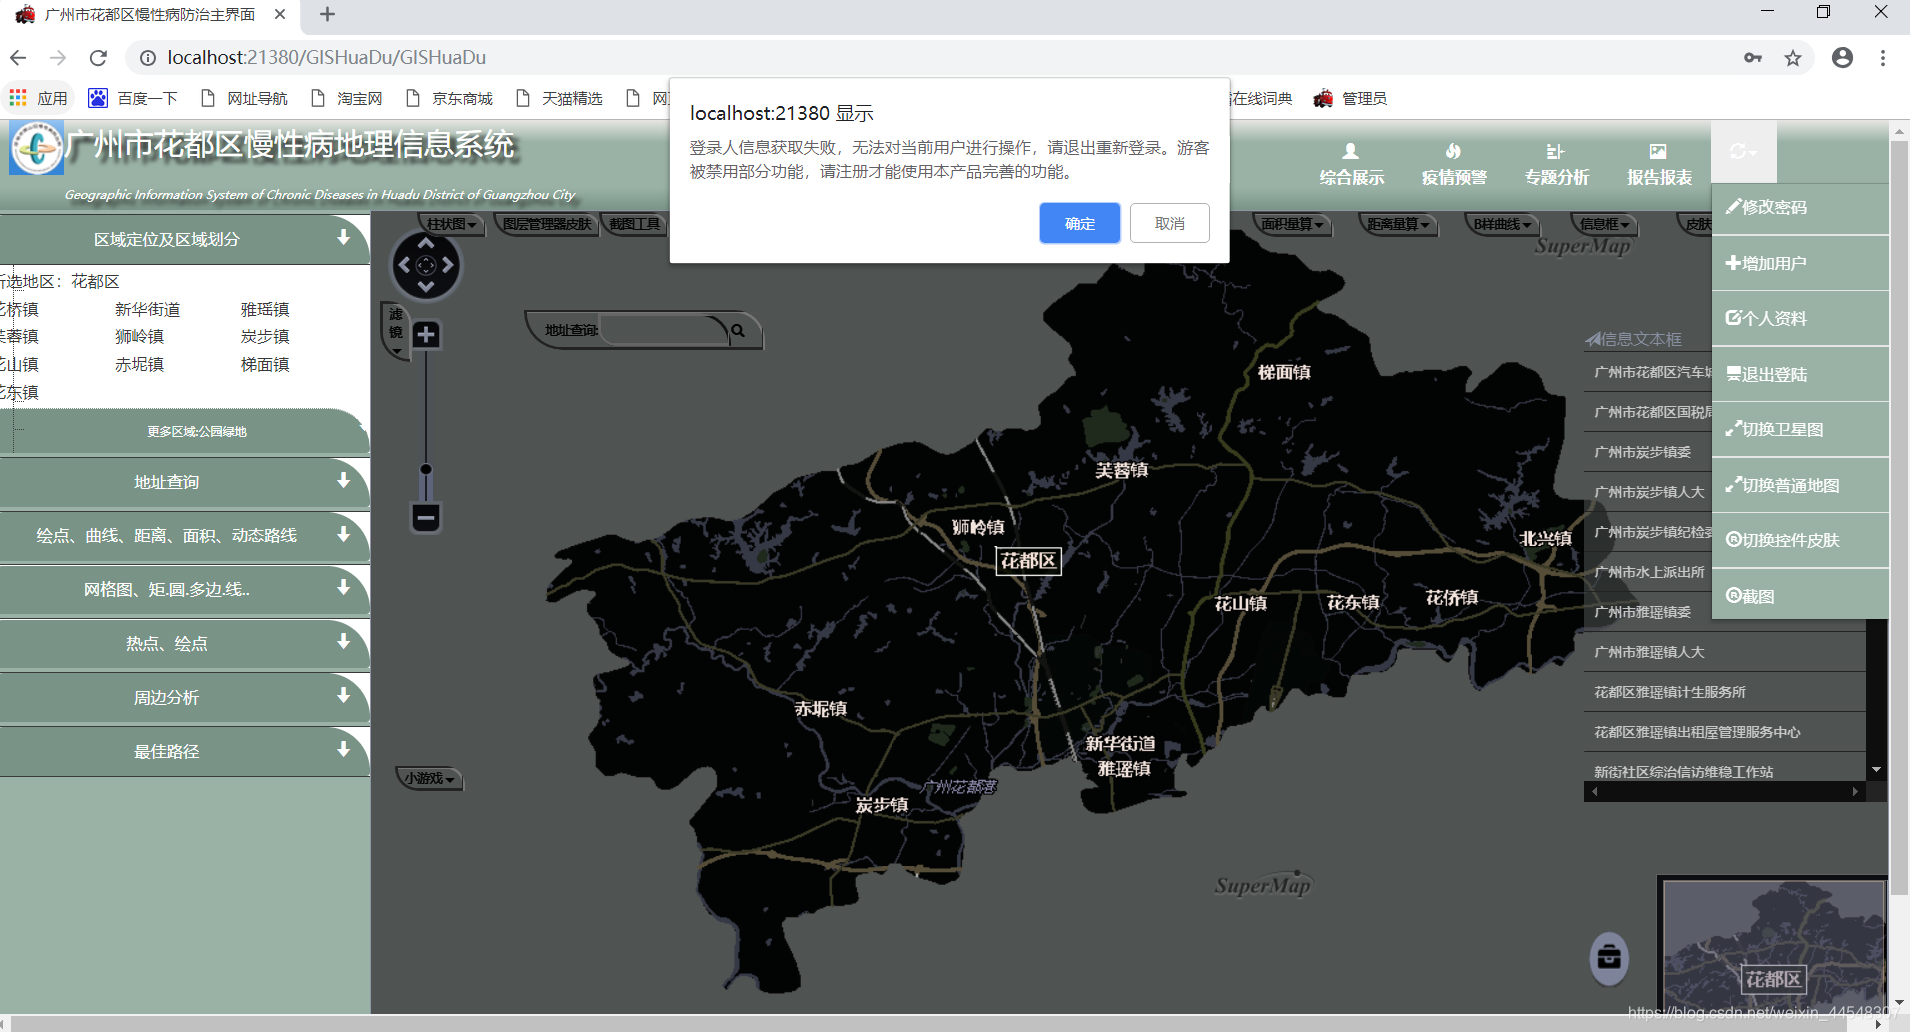Open the 小游戏 dropdown
Screen dimensions: 1910x1032
click(429, 778)
